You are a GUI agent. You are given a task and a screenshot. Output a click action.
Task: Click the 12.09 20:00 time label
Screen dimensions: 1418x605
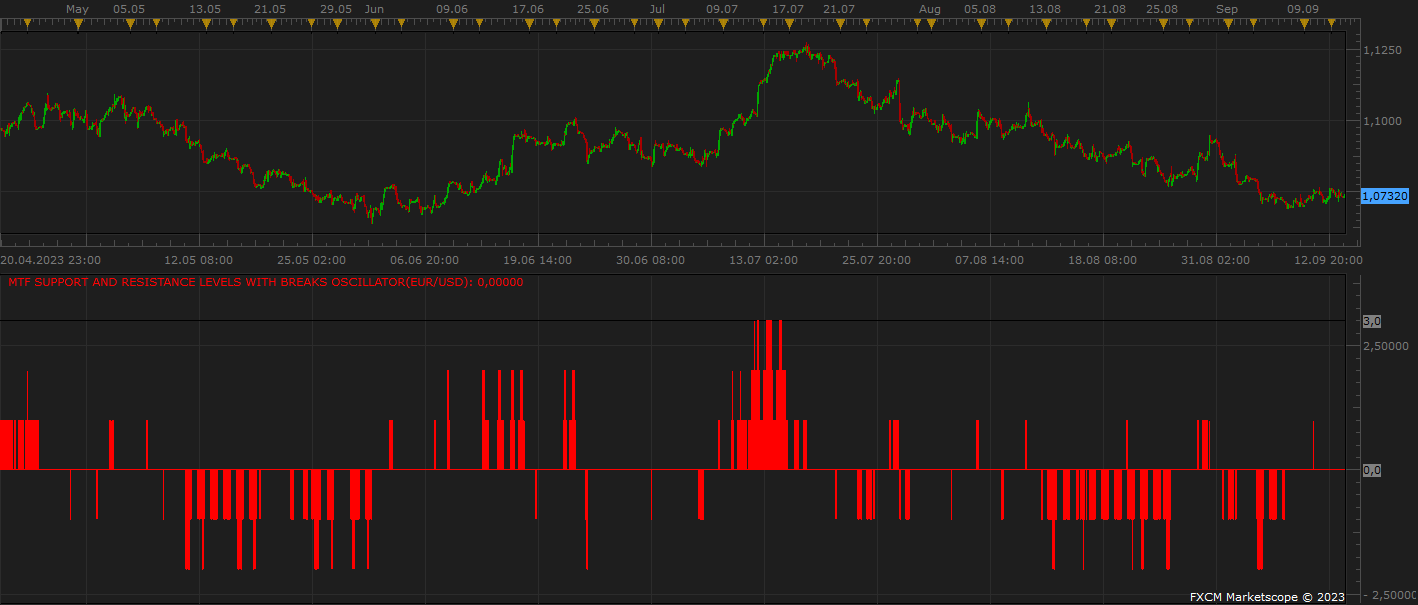(1329, 260)
